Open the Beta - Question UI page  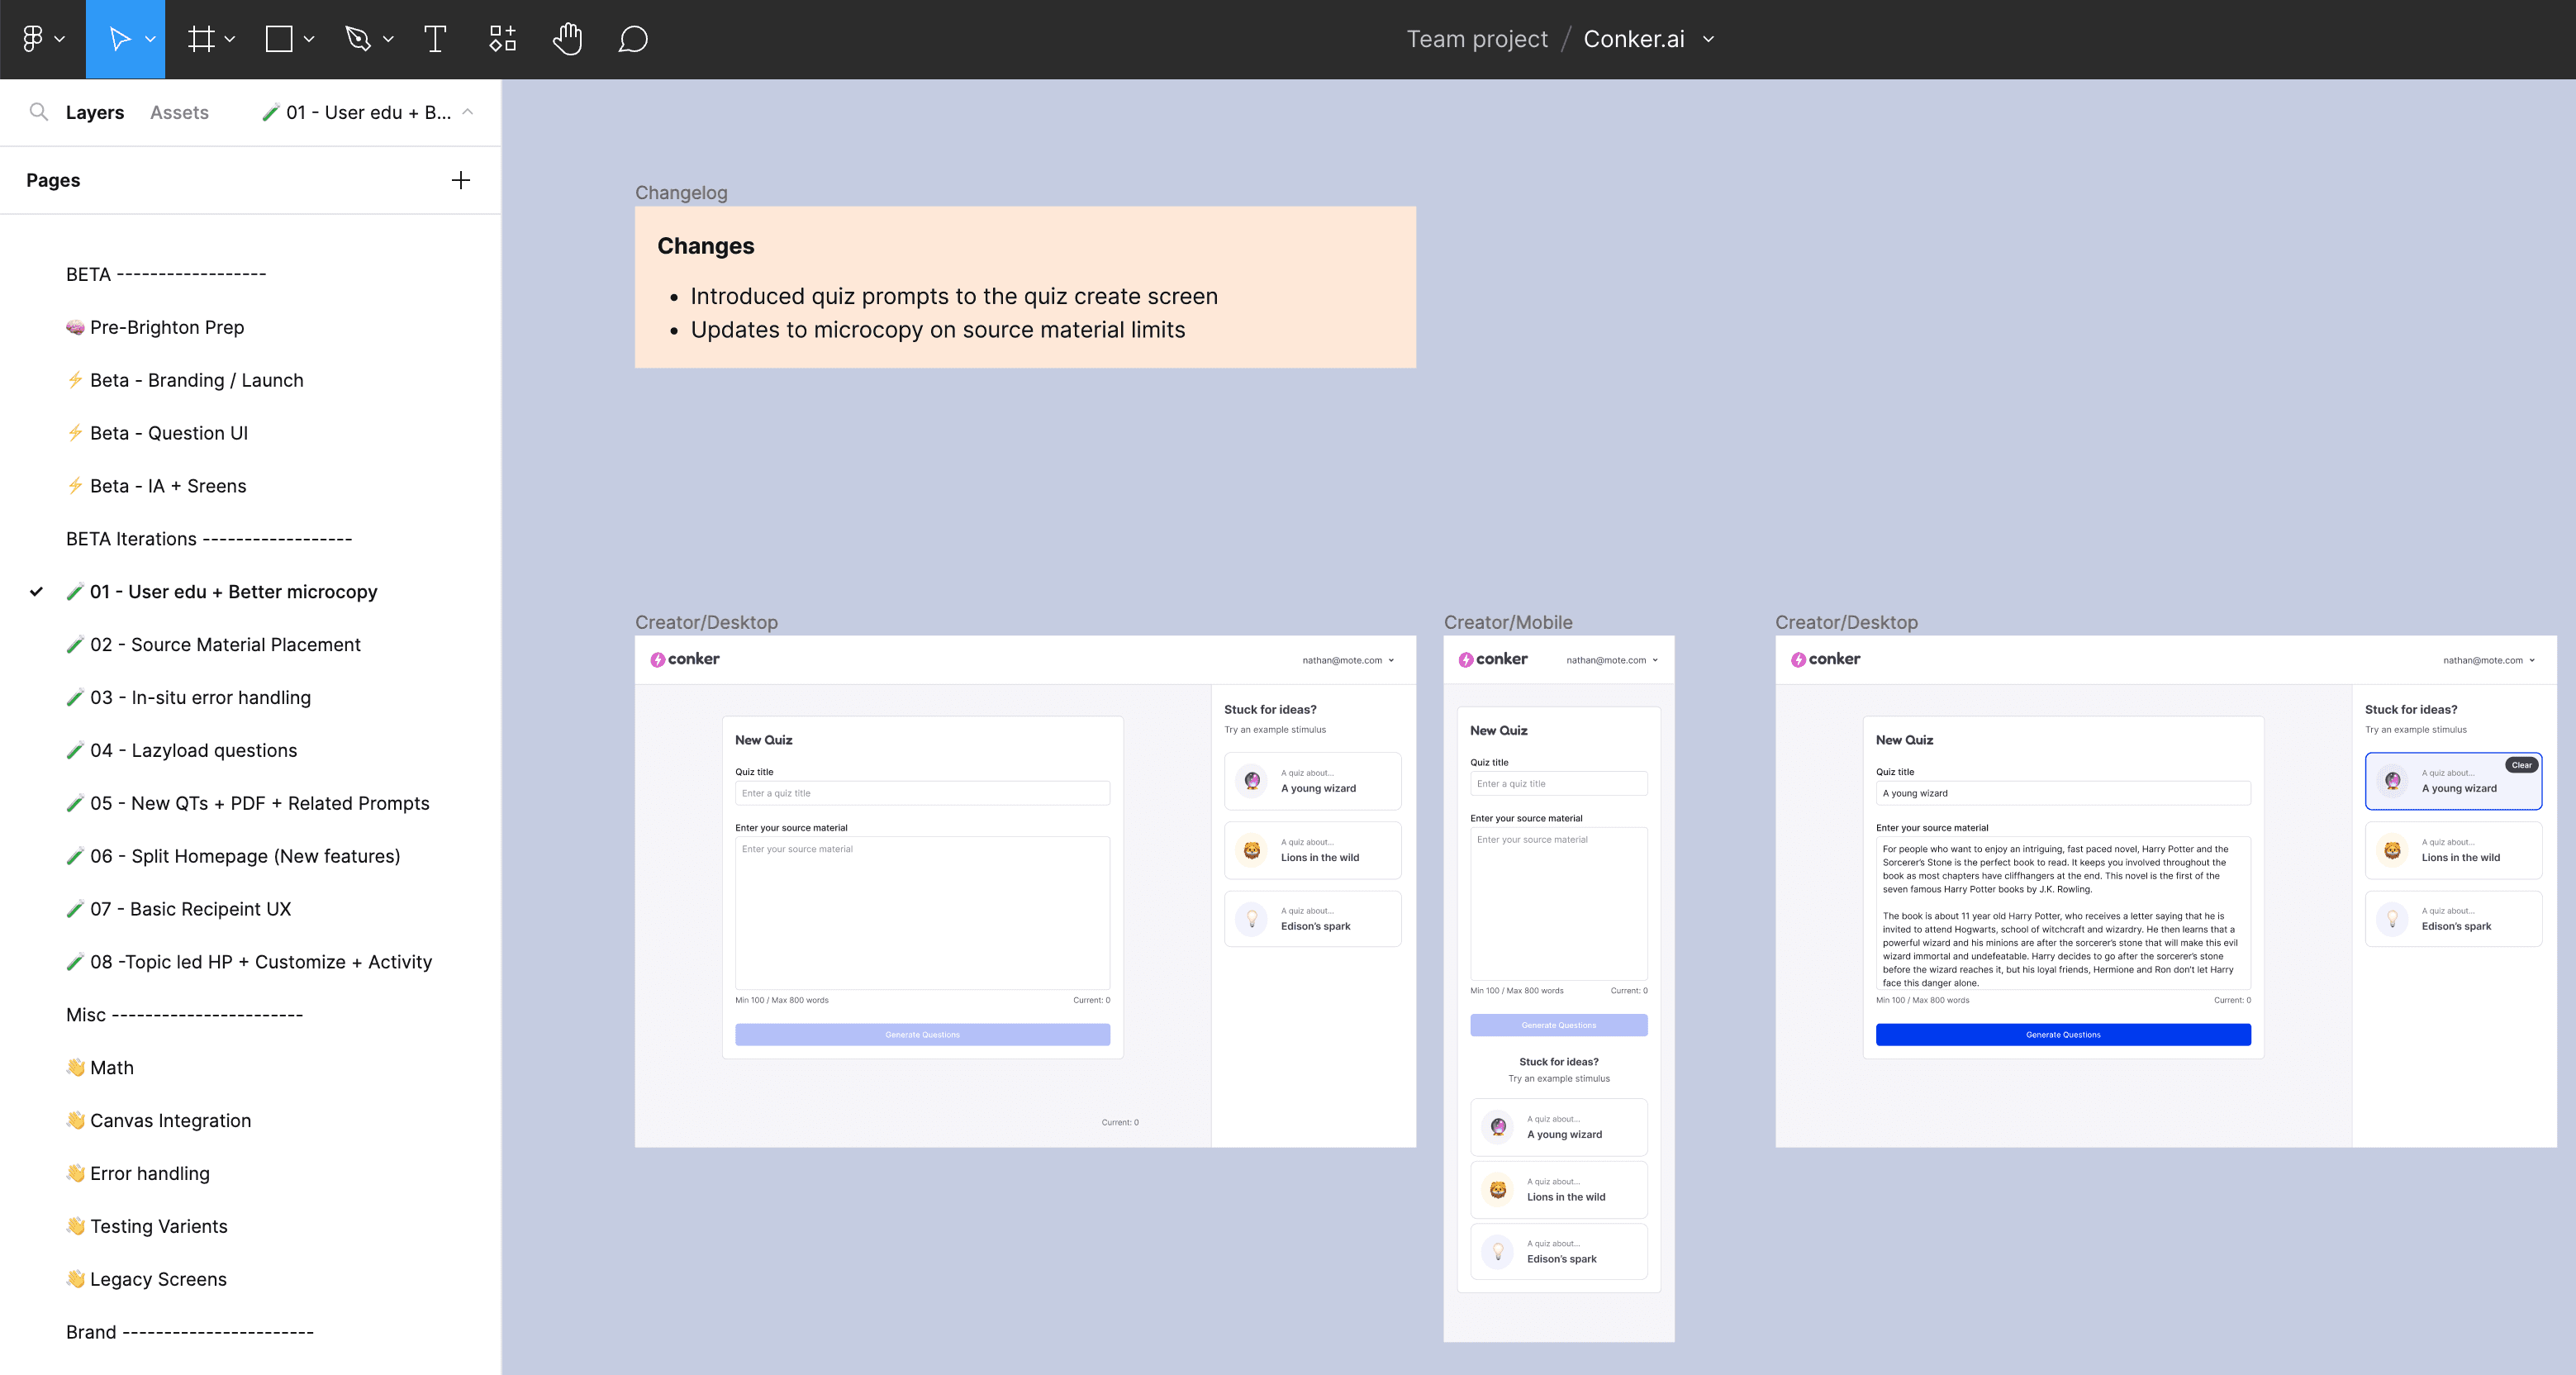(x=168, y=433)
